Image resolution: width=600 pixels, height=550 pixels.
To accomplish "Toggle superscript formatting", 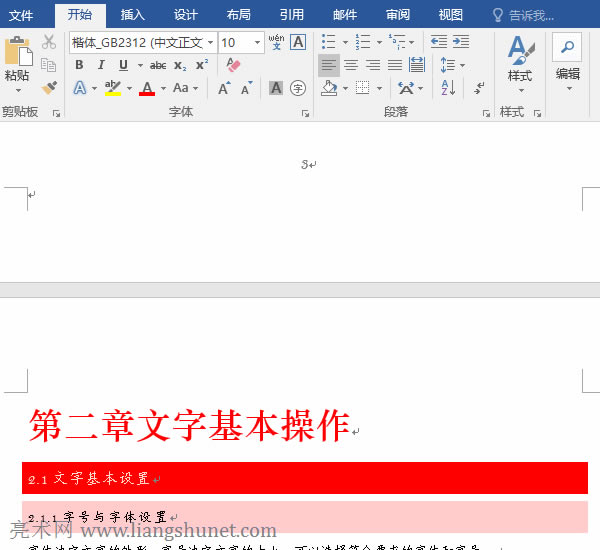I will (202, 65).
